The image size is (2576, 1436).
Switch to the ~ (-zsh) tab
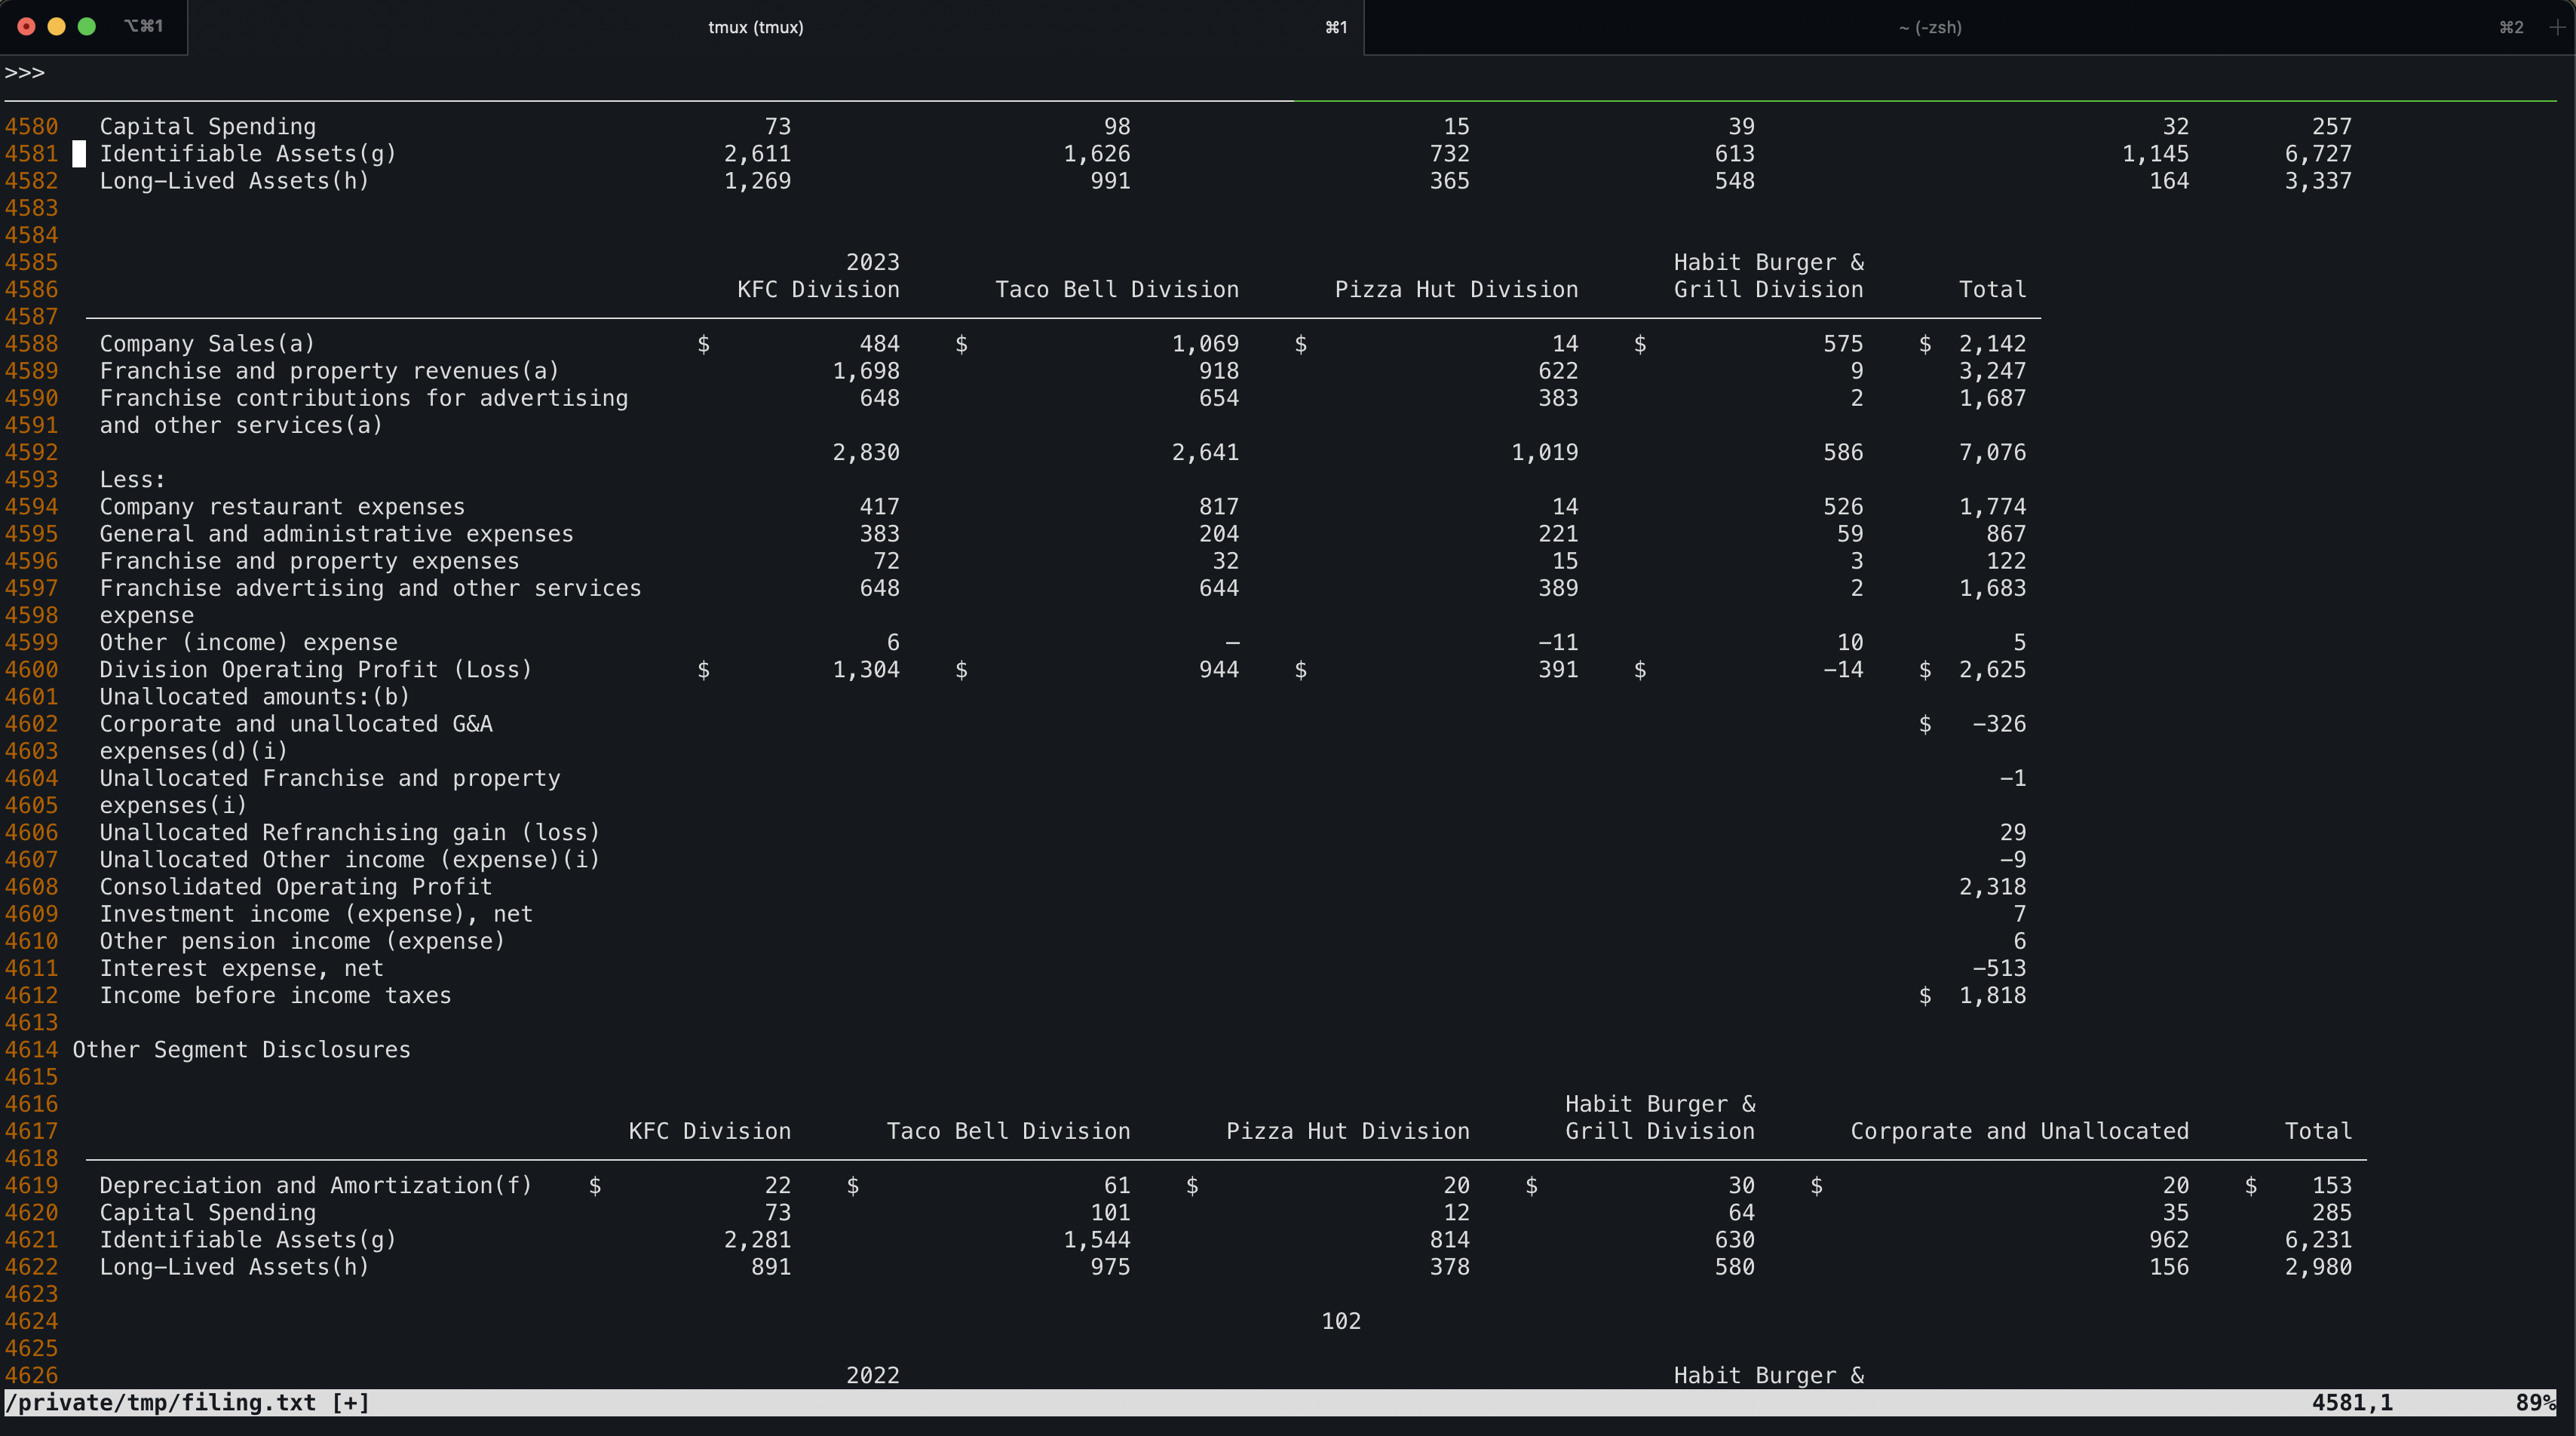click(1929, 27)
